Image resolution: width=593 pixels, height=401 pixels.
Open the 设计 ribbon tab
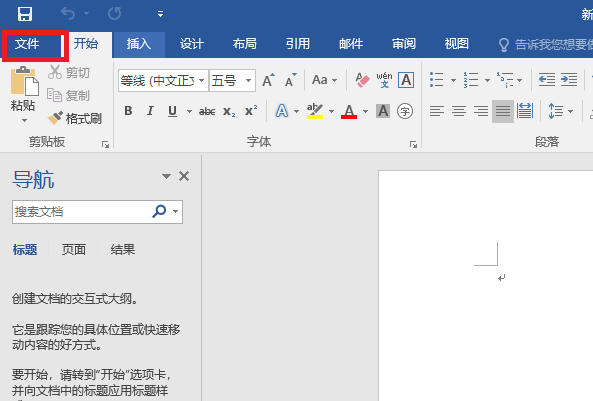click(192, 44)
